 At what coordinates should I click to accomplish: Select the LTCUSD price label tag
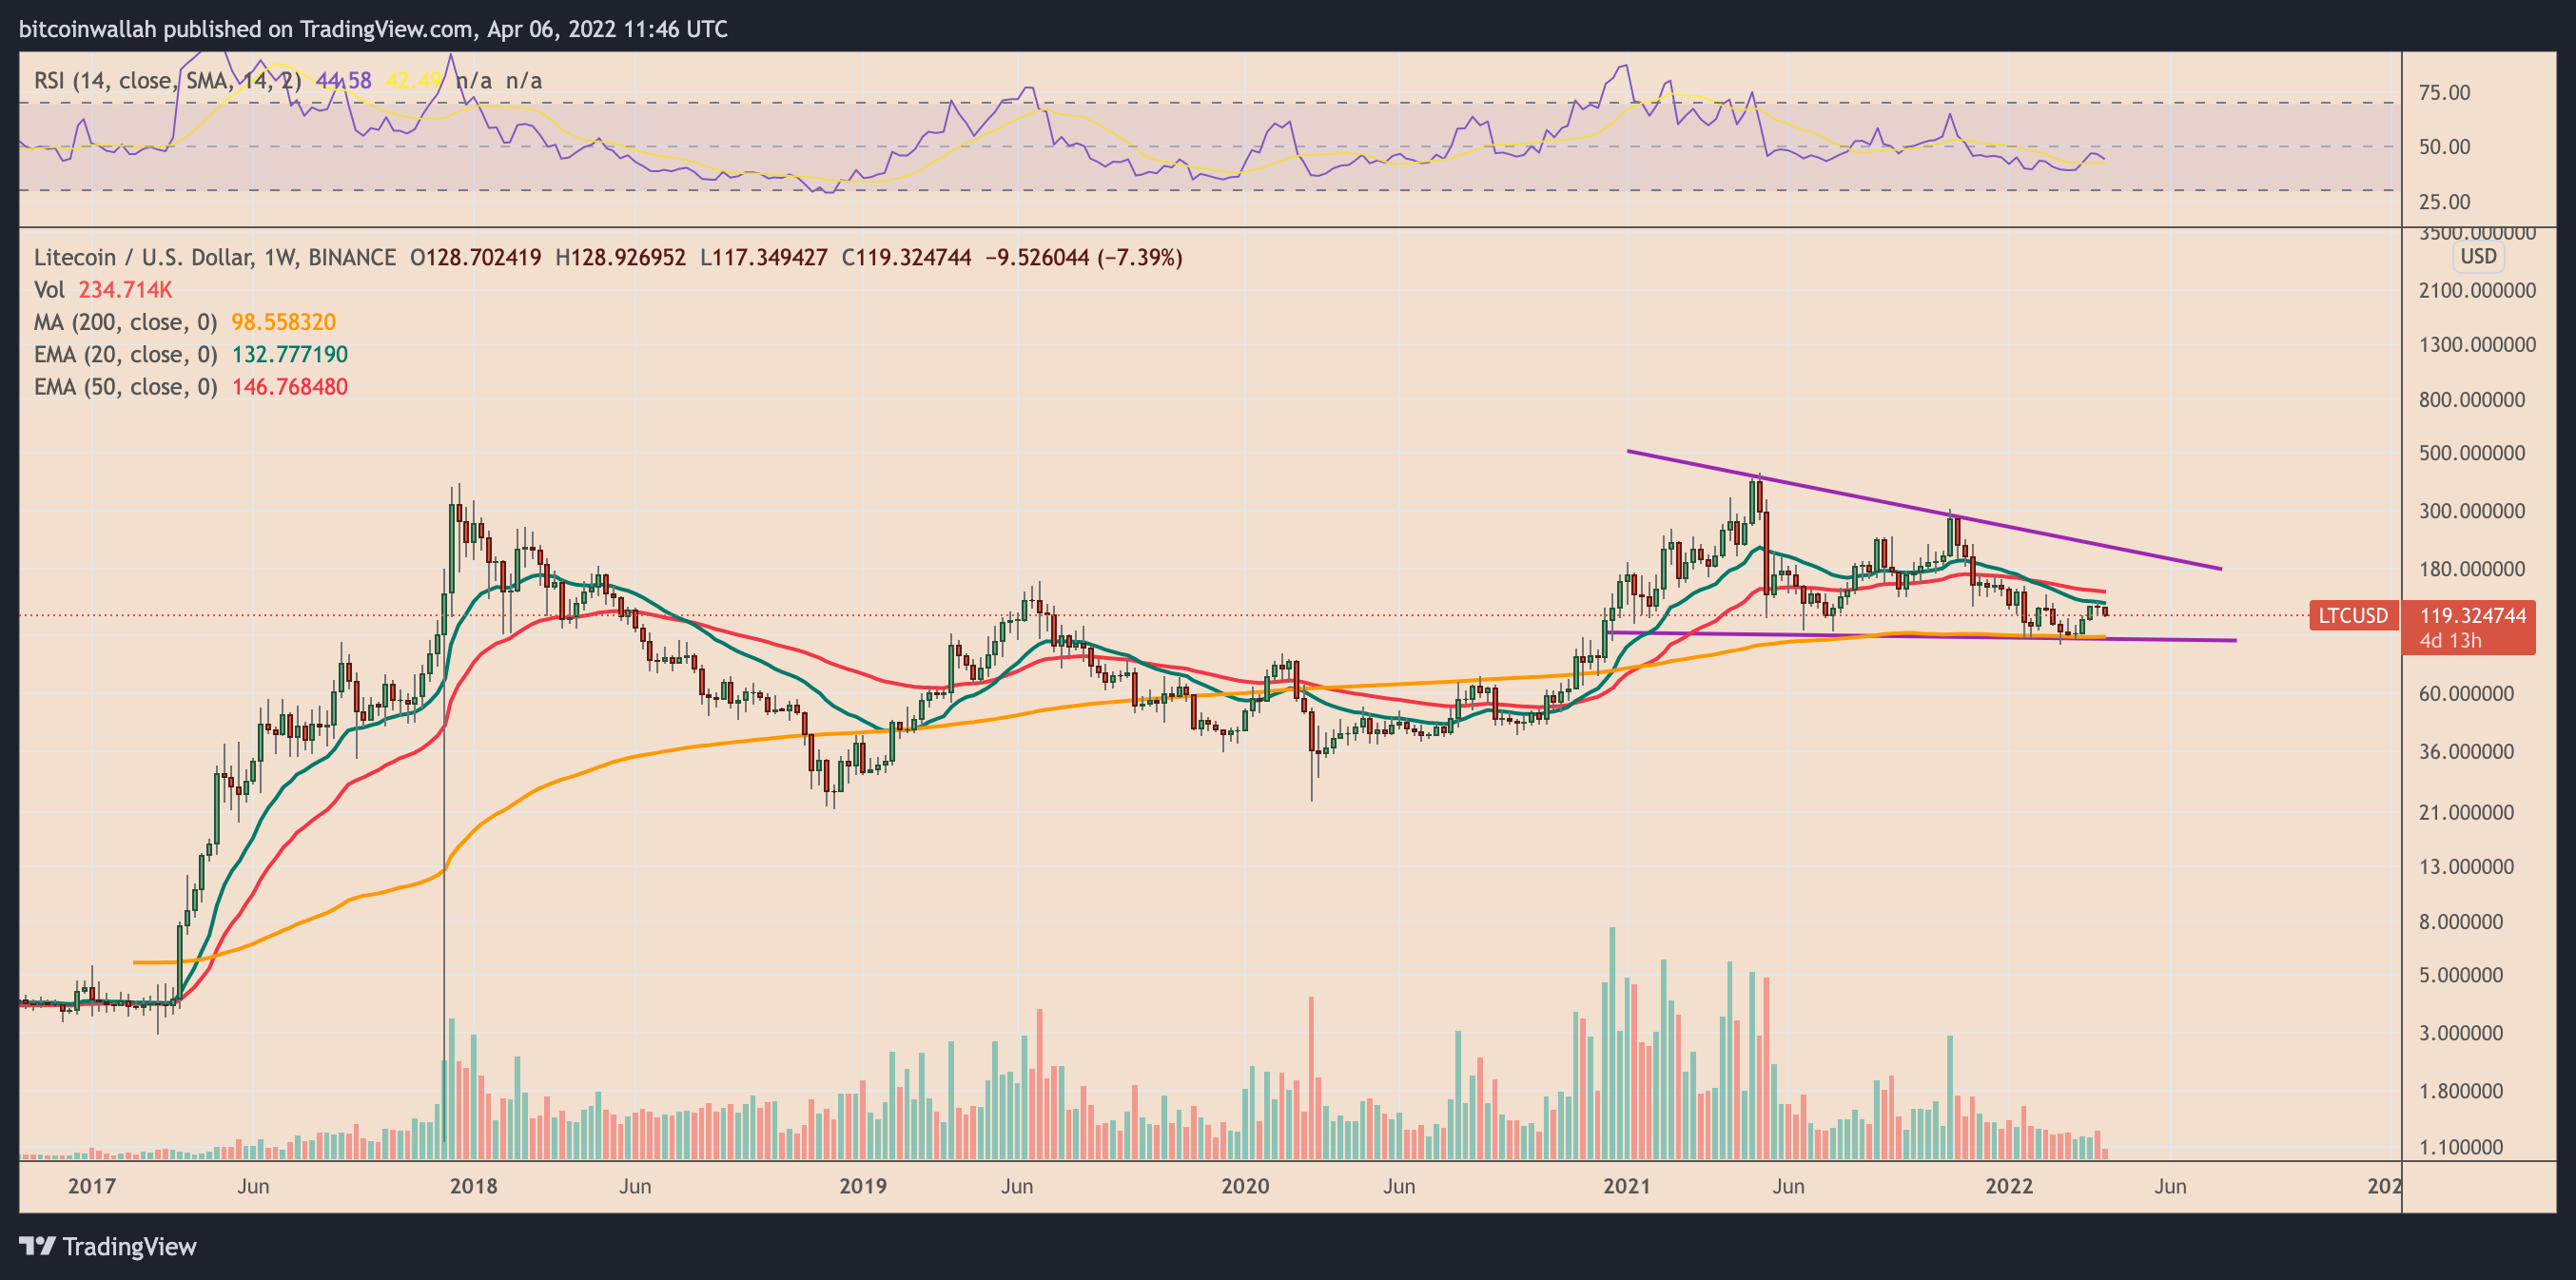click(x=2353, y=615)
